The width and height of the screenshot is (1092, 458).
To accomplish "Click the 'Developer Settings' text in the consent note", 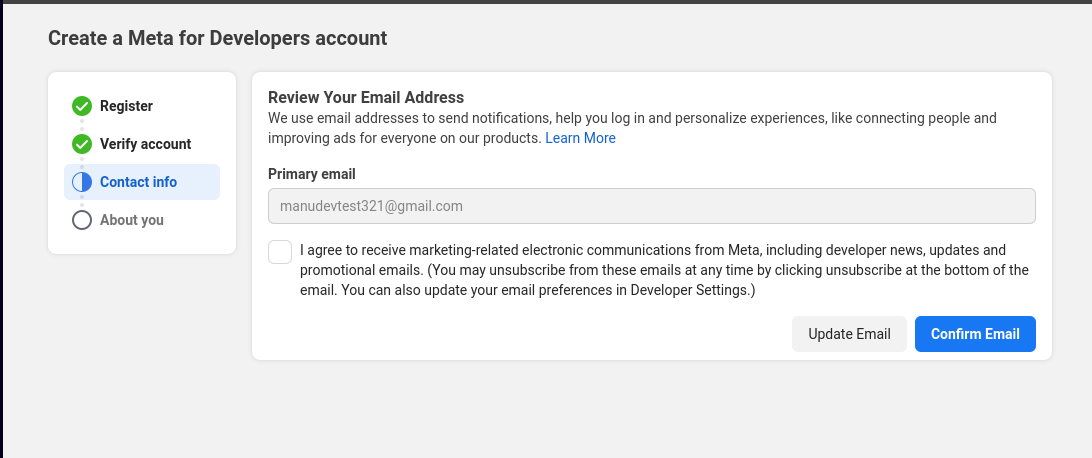I will pos(692,291).
